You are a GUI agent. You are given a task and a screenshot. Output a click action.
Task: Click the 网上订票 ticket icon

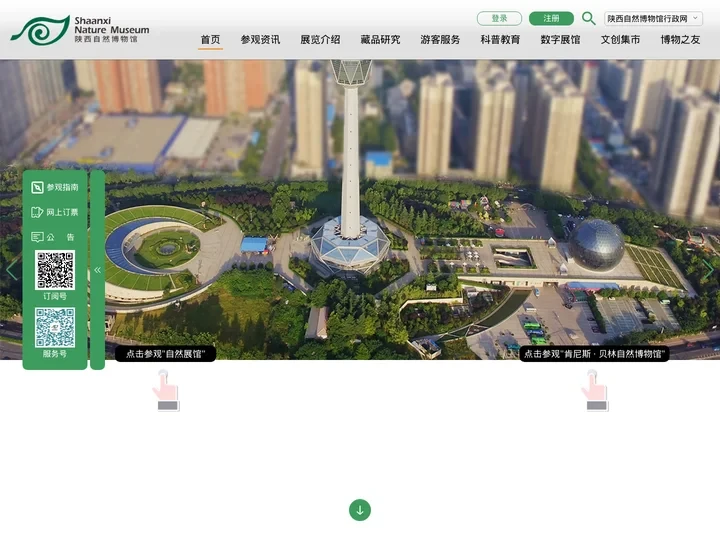(37, 212)
